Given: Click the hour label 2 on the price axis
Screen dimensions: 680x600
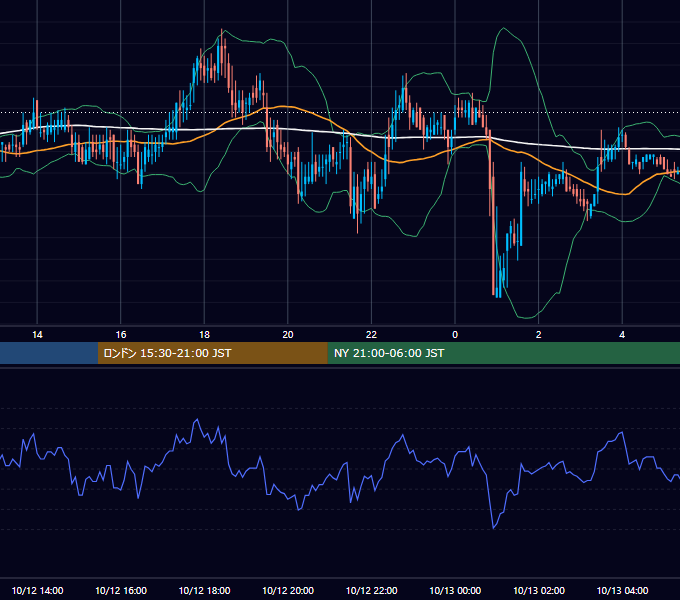Looking at the screenshot, I should (x=539, y=335).
